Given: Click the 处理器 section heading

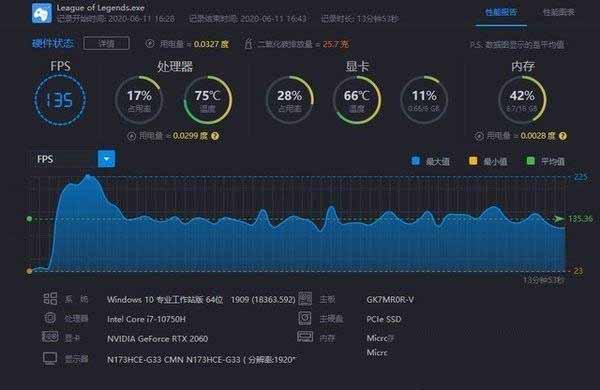Looking at the screenshot, I should point(175,67).
